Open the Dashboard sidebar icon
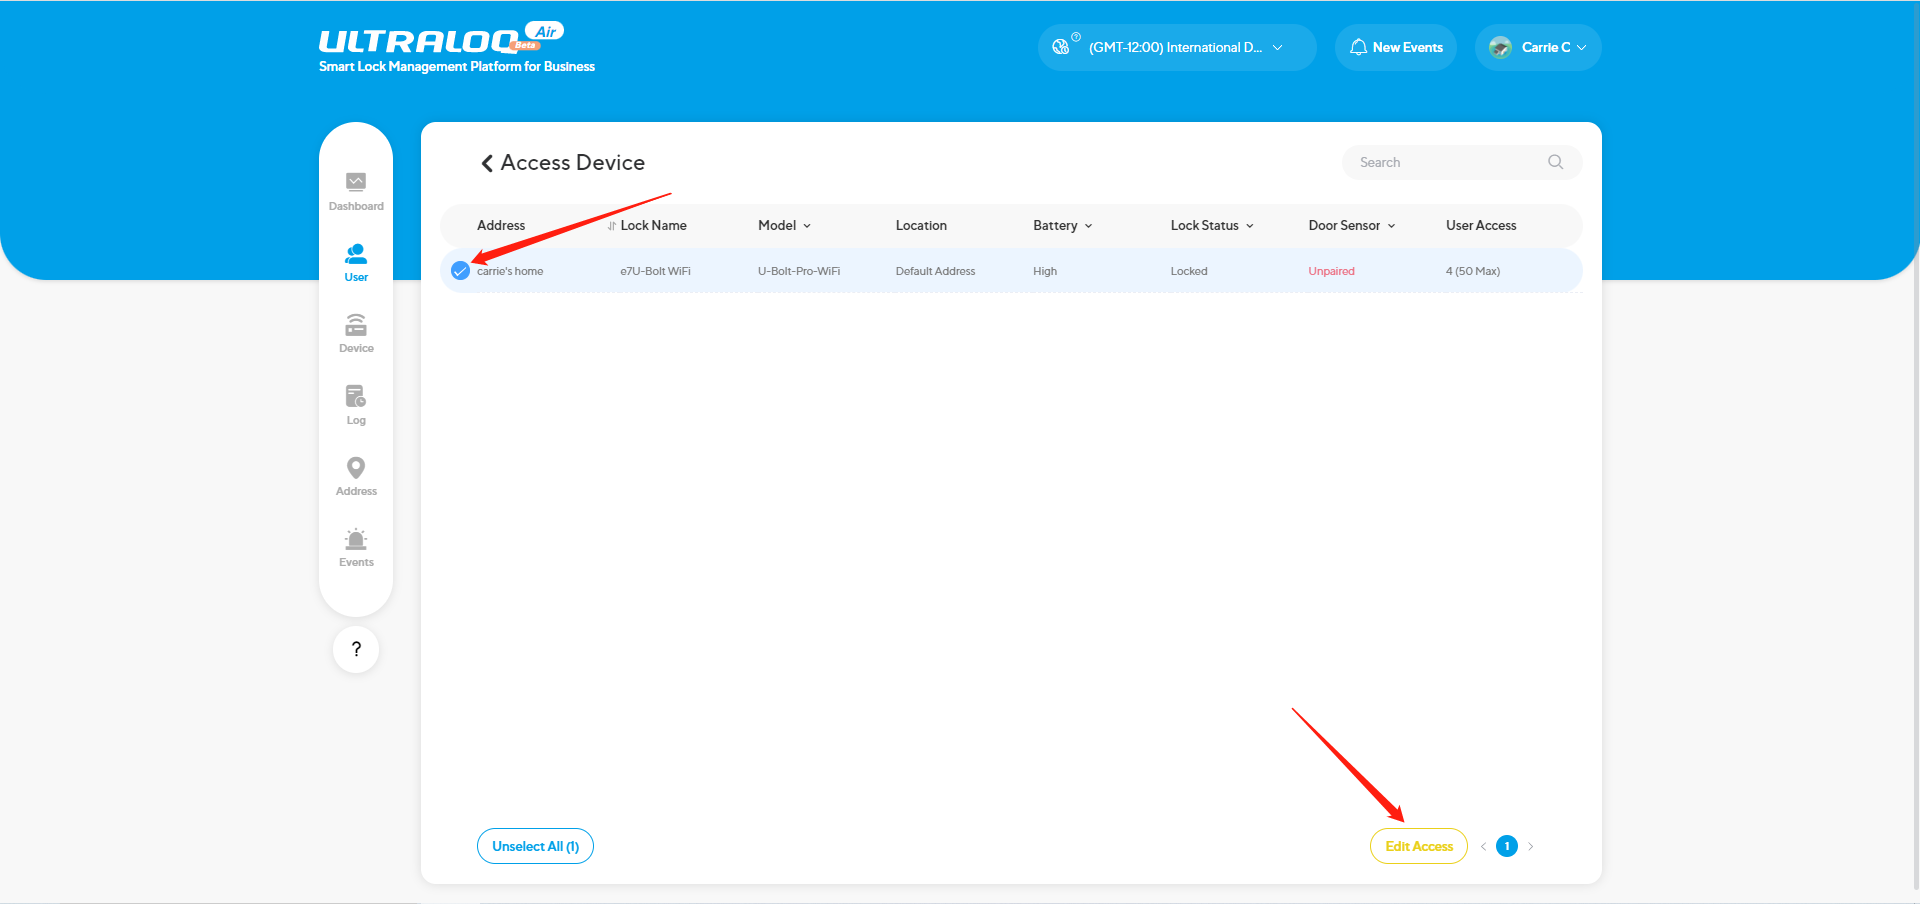The image size is (1920, 904). tap(356, 182)
